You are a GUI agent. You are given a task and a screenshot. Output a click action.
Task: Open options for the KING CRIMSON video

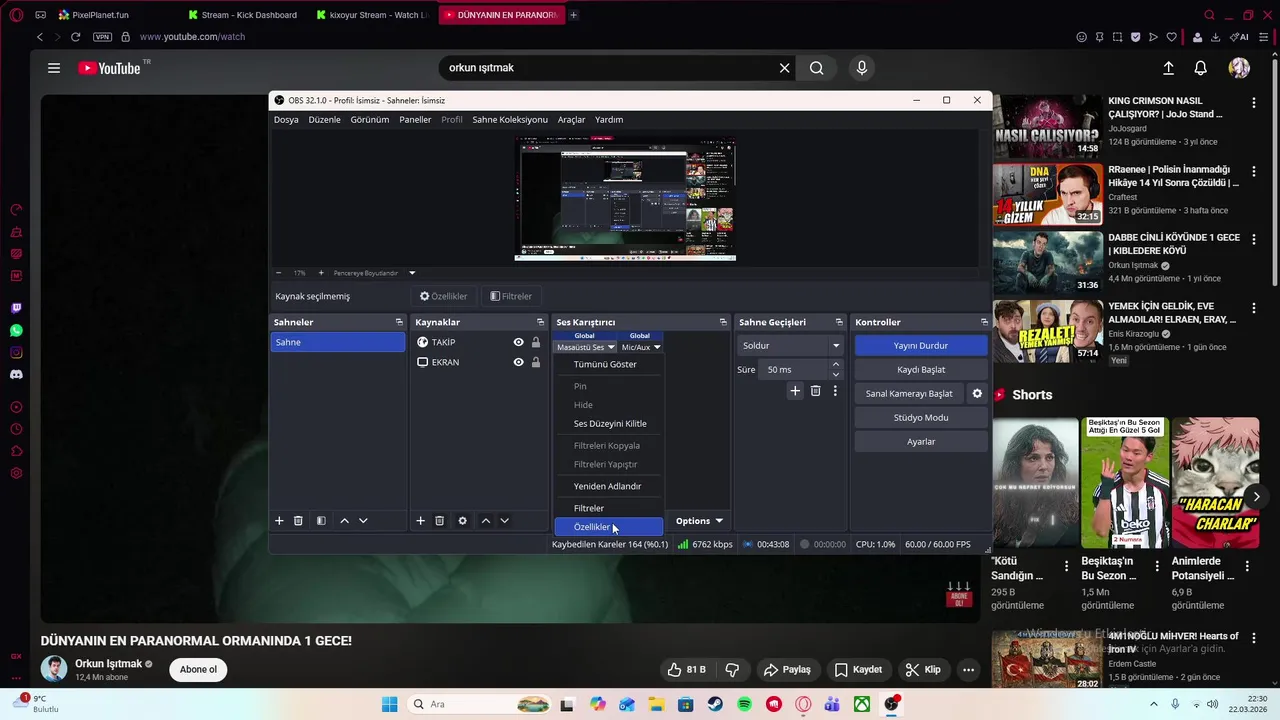(x=1254, y=103)
